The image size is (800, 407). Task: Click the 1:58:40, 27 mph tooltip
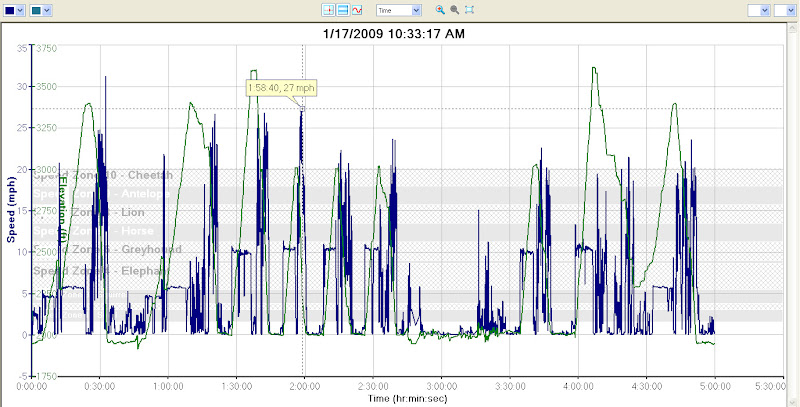(281, 88)
